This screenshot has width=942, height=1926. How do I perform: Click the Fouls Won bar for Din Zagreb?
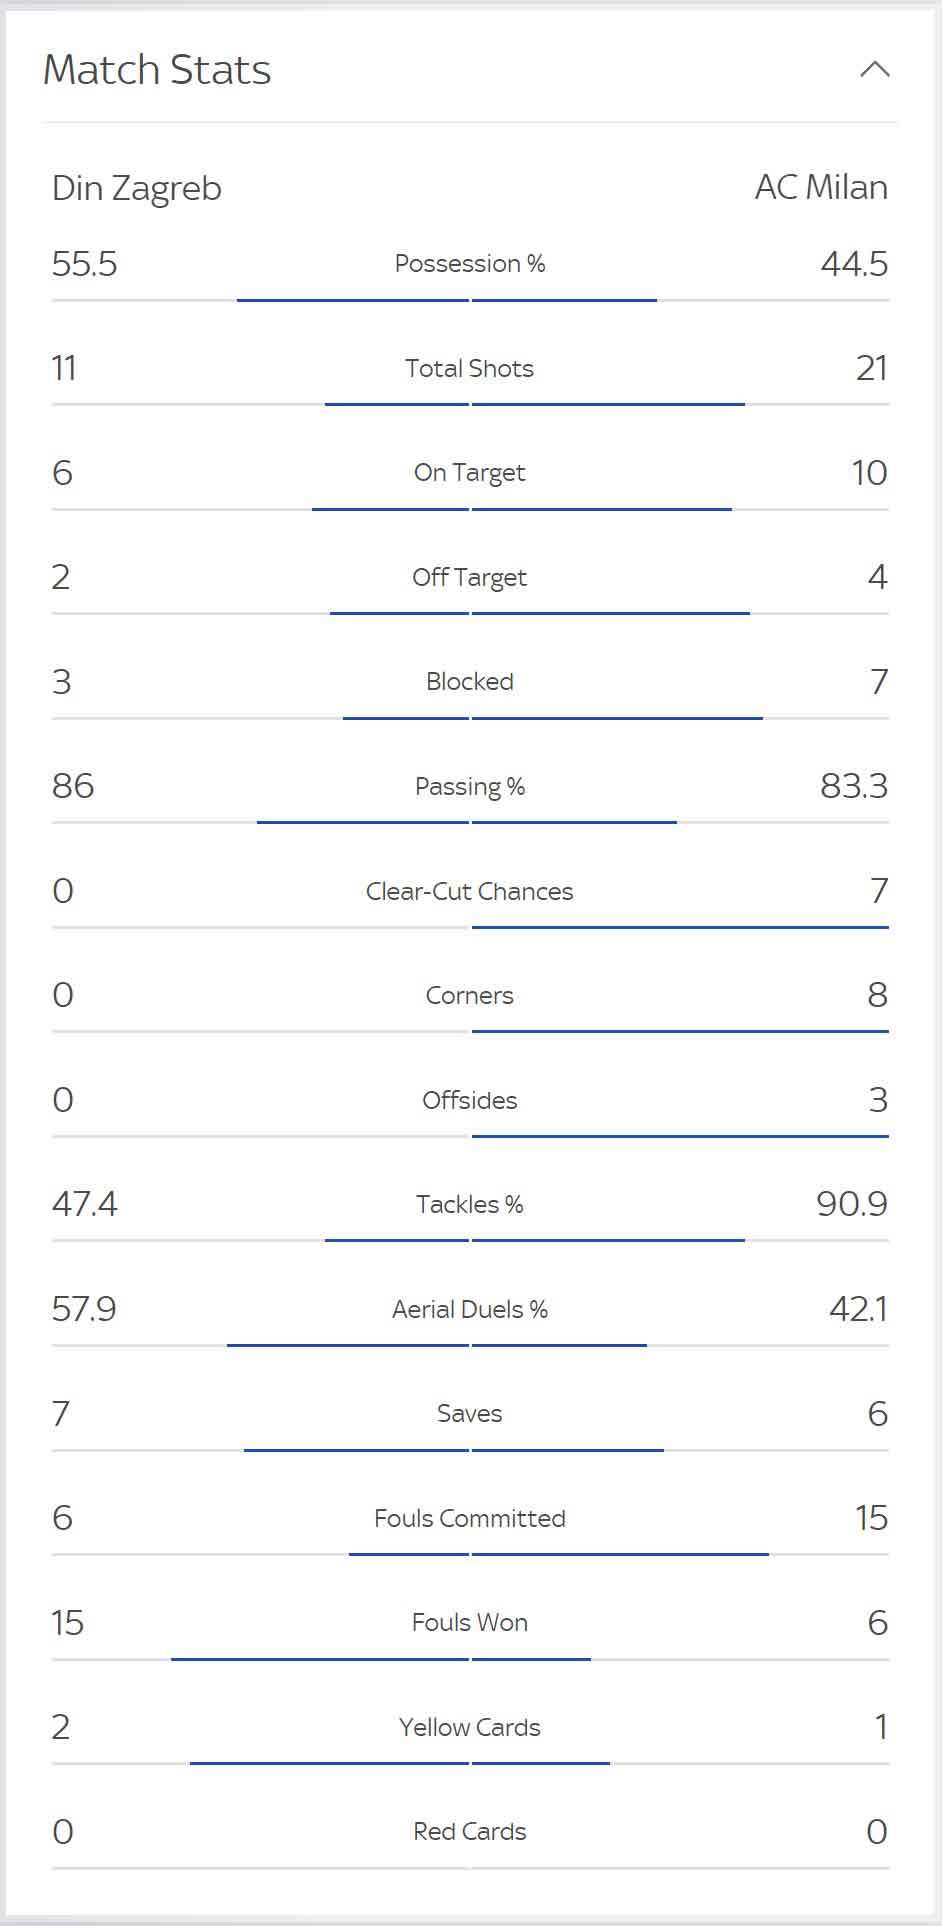point(320,1659)
